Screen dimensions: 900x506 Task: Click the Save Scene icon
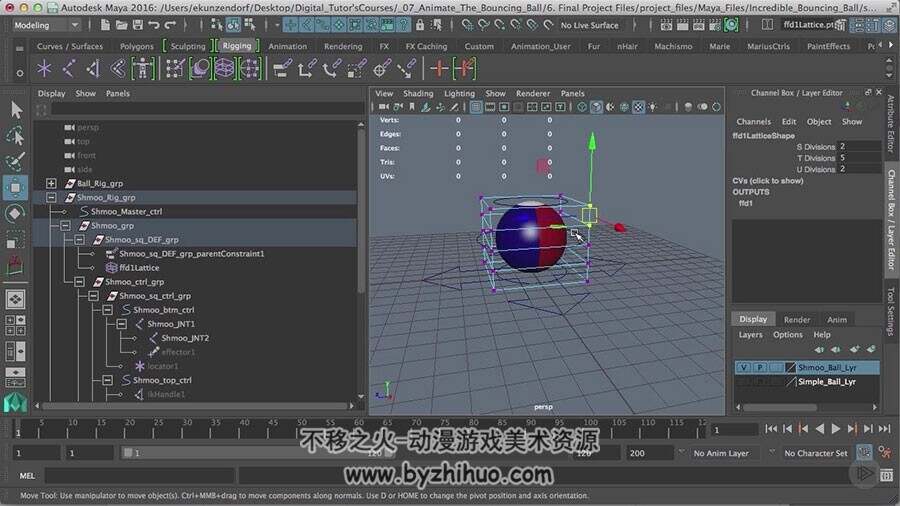click(x=138, y=25)
